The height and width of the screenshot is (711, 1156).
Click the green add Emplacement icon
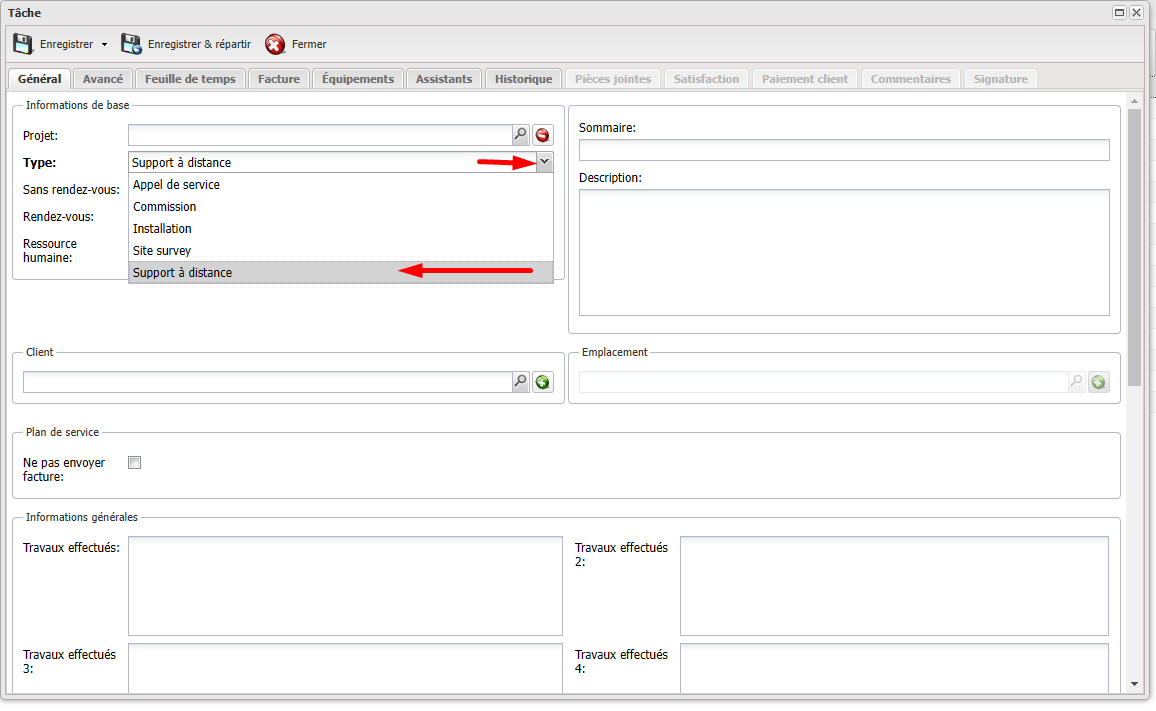point(1098,382)
